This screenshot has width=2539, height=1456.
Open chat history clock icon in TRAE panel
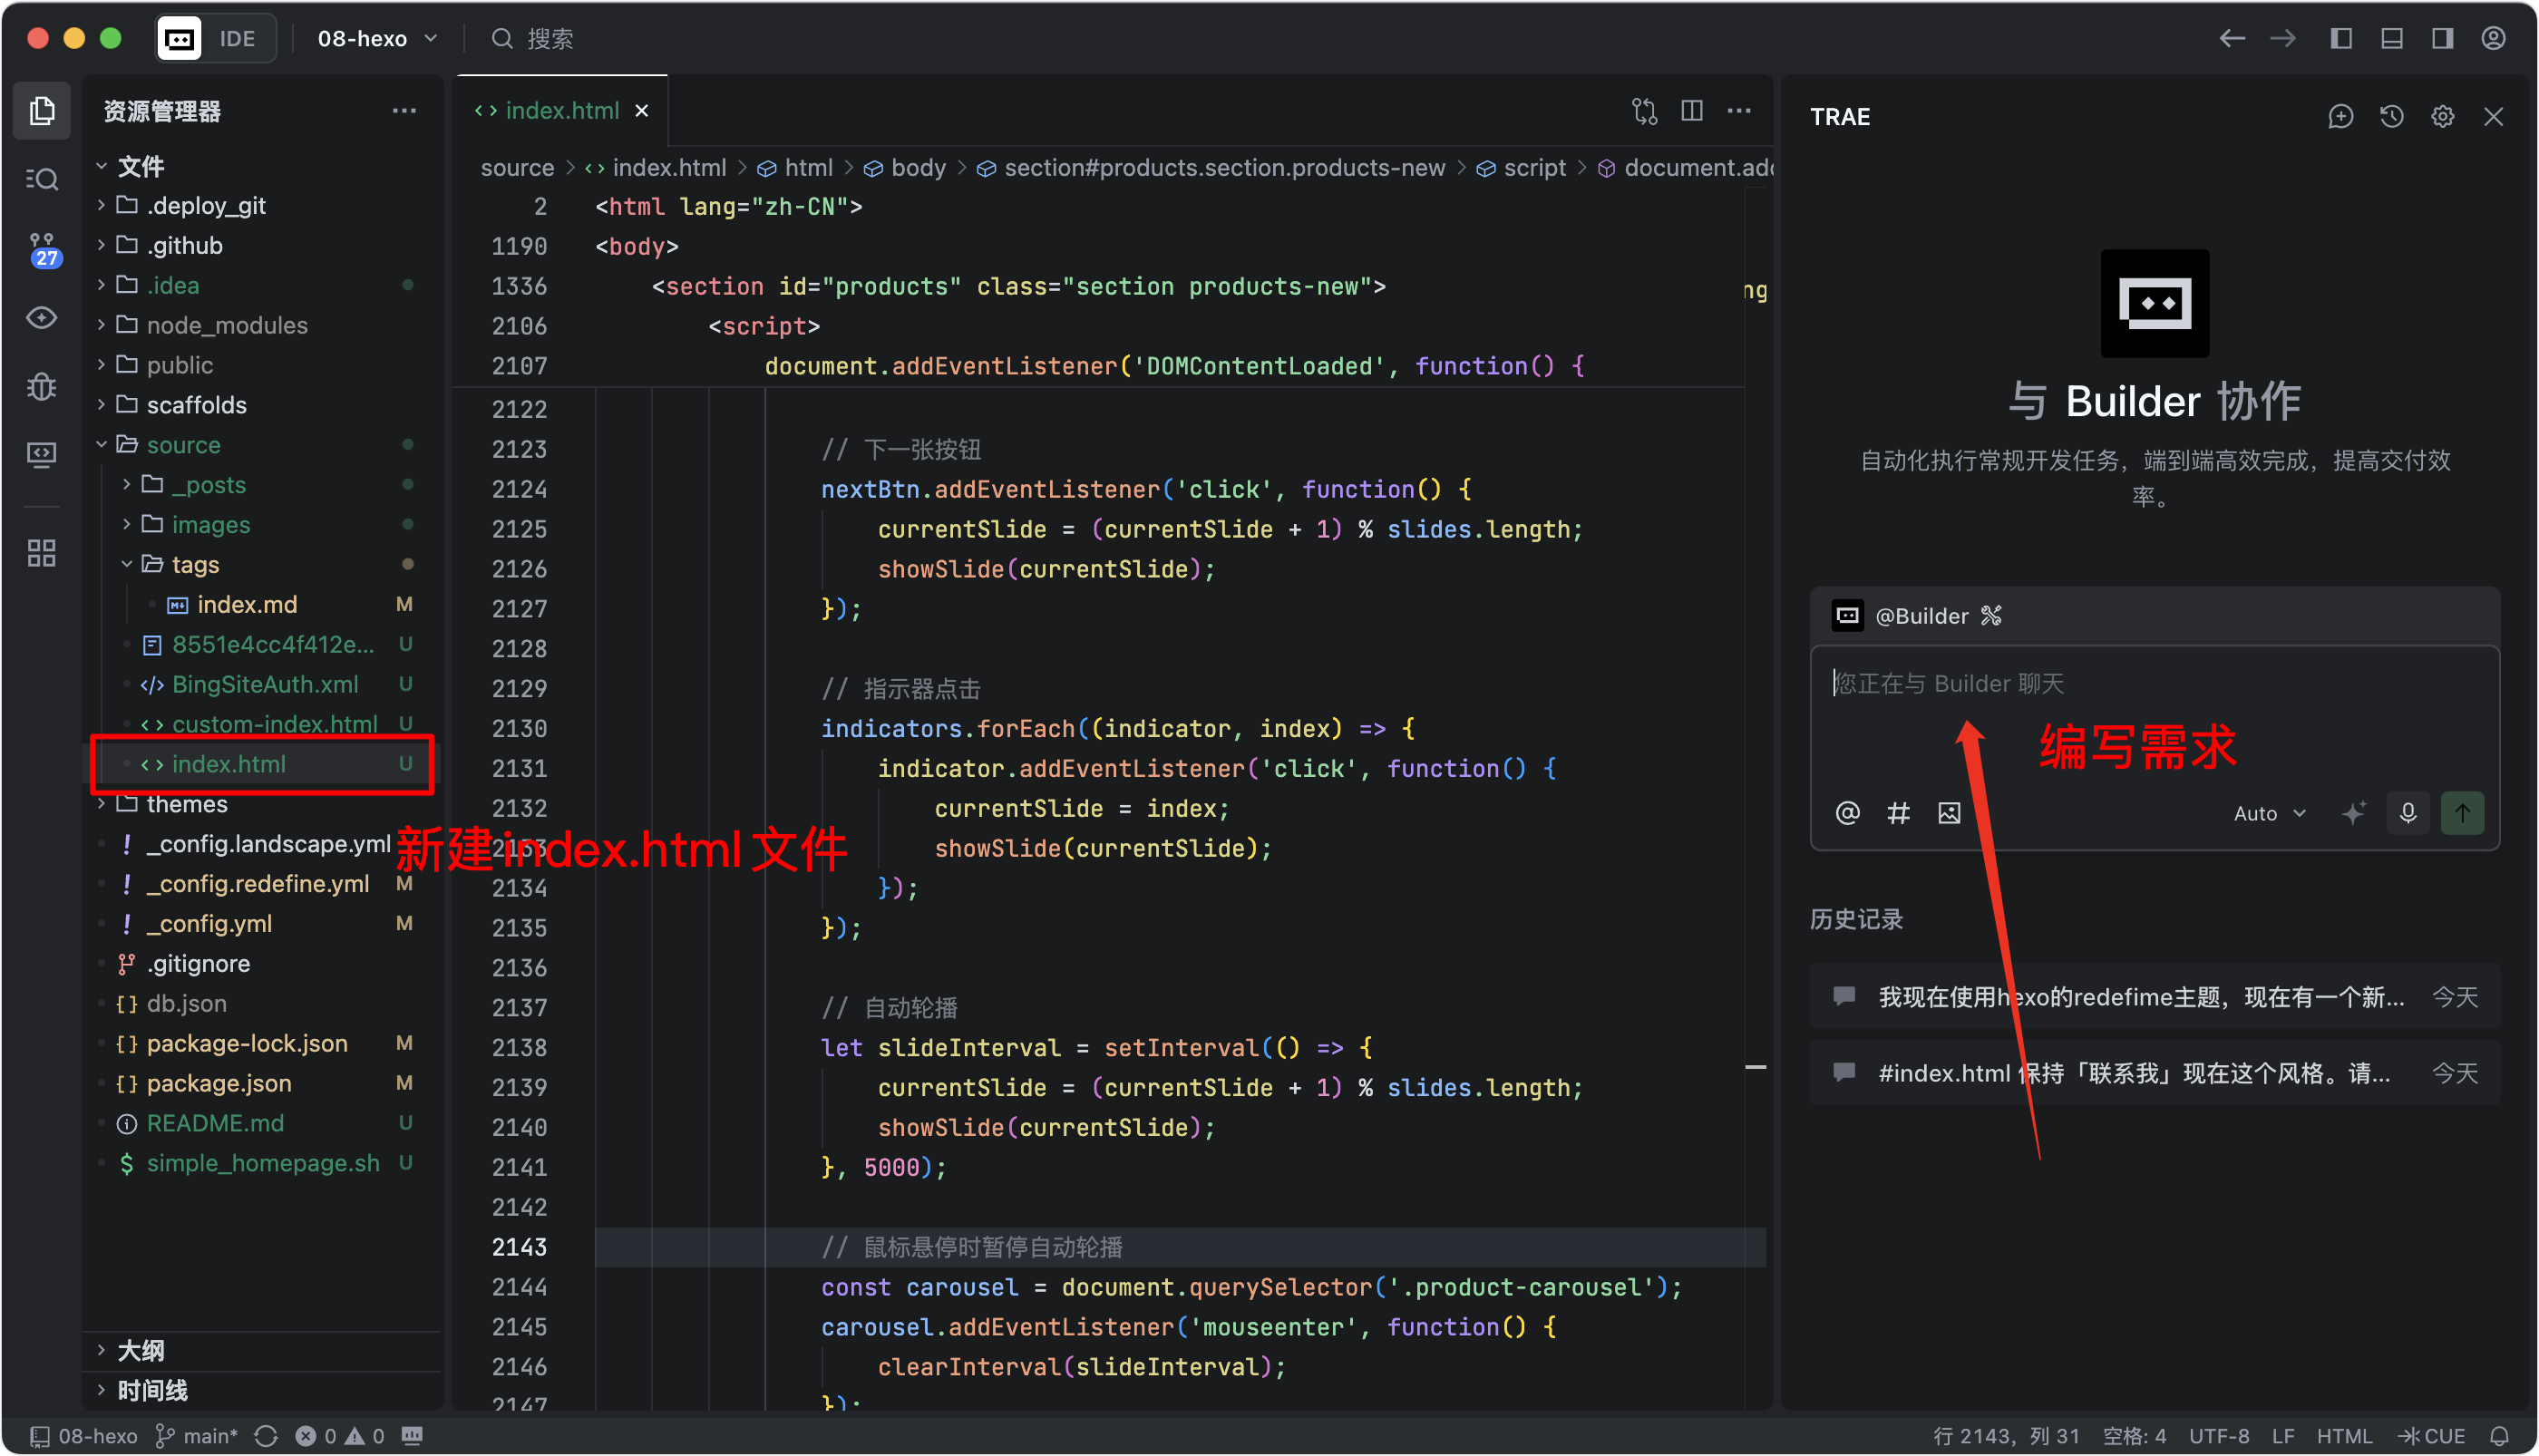2392,117
